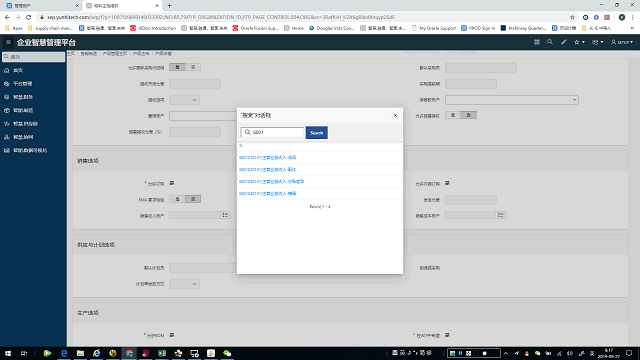Screen dimensions: 640x360
Task: Toggle the 允许BOM checkbox
Action: pyautogui.click(x=172, y=335)
